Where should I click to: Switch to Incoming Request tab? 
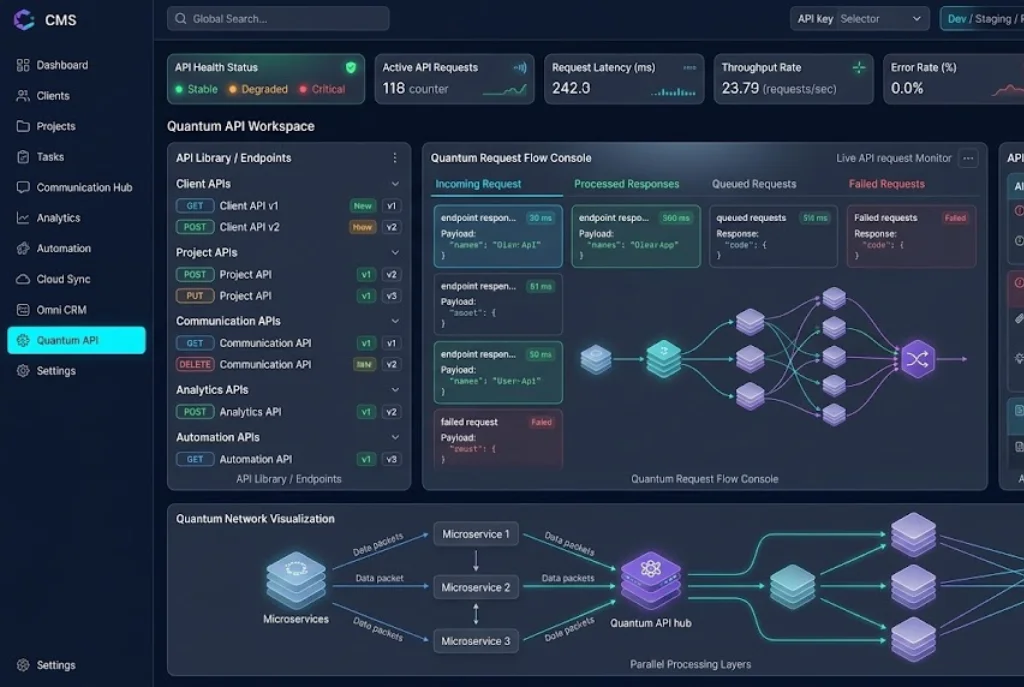pos(478,184)
